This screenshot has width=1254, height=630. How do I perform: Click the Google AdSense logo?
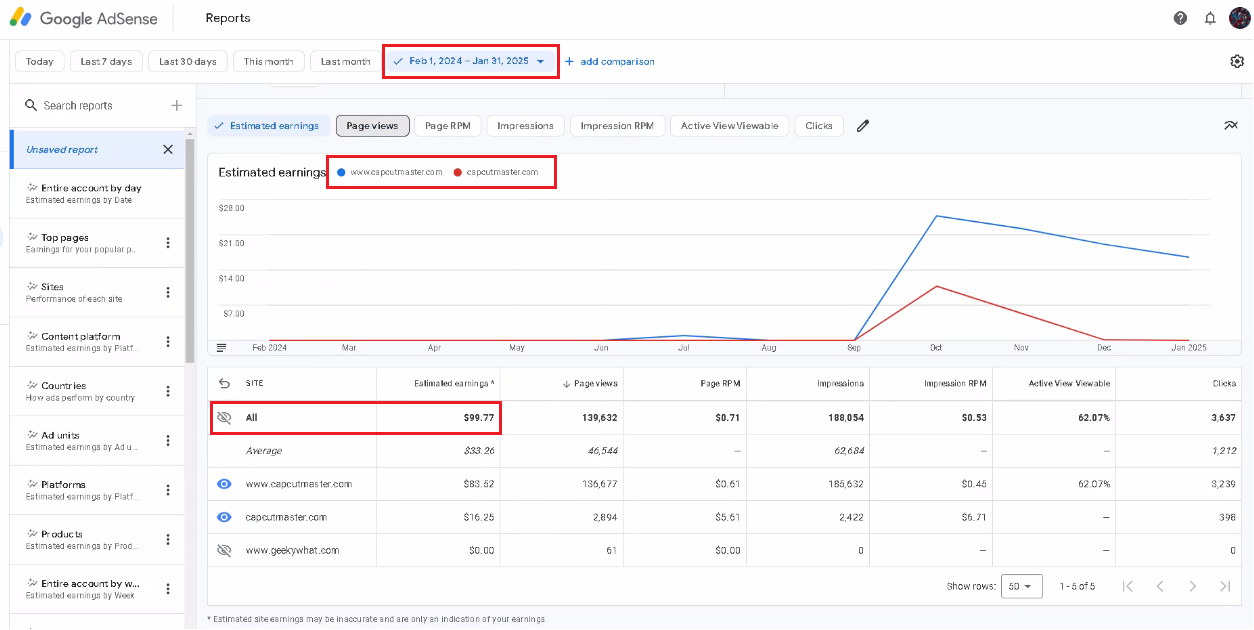click(x=85, y=18)
